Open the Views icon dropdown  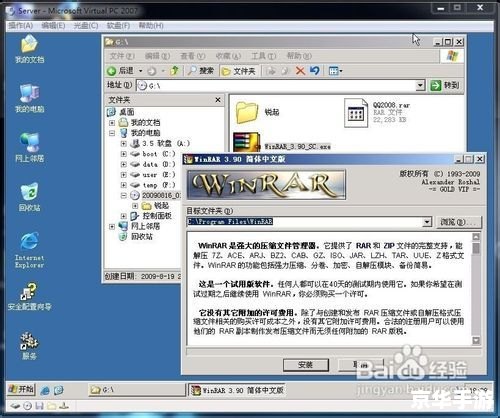pos(335,71)
